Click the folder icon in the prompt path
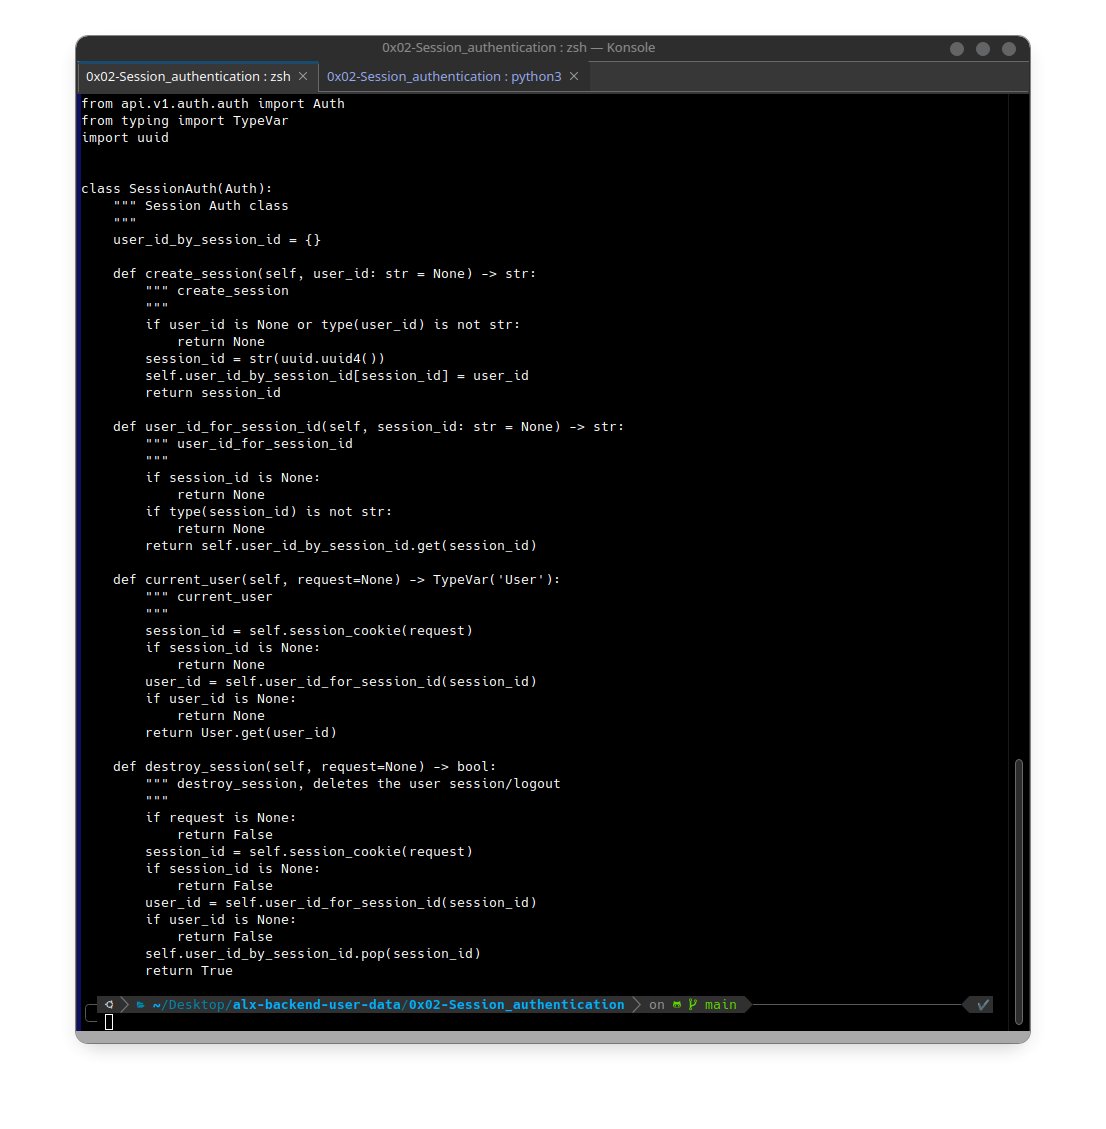The height and width of the screenshot is (1129, 1106). (x=140, y=1004)
